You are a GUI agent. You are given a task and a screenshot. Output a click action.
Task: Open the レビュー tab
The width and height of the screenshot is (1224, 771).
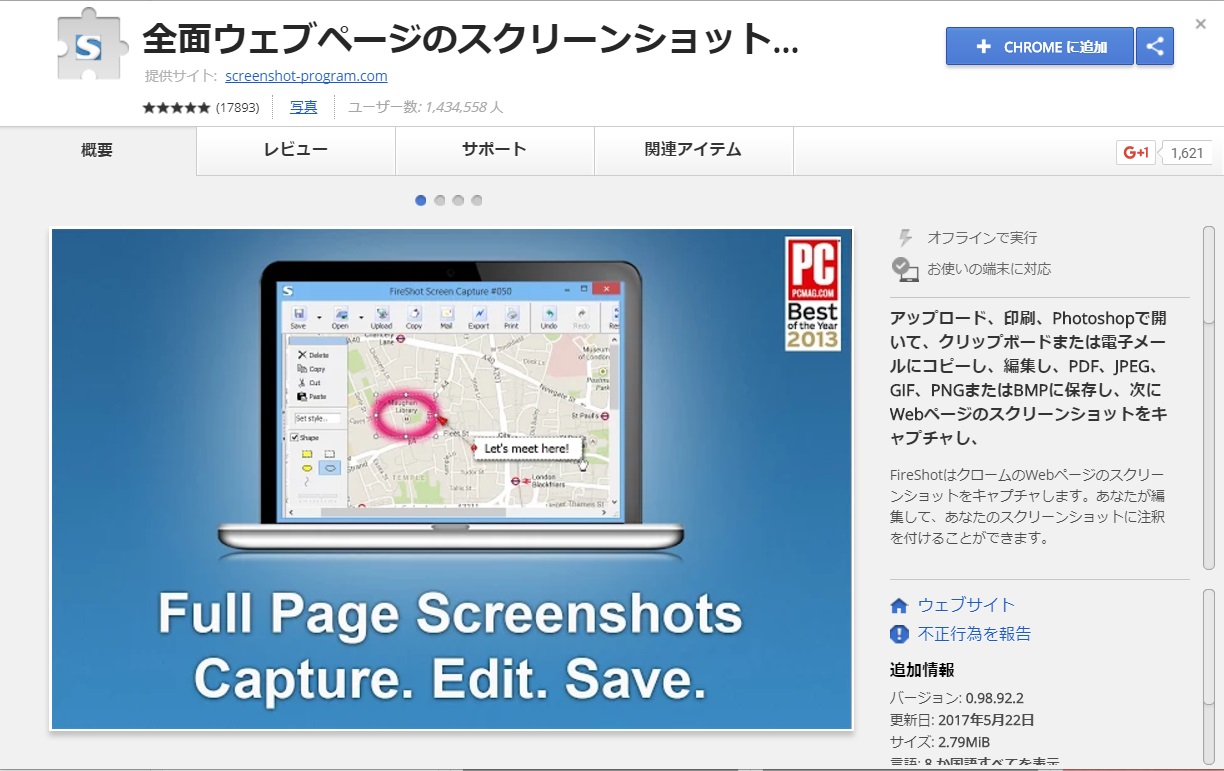295,150
